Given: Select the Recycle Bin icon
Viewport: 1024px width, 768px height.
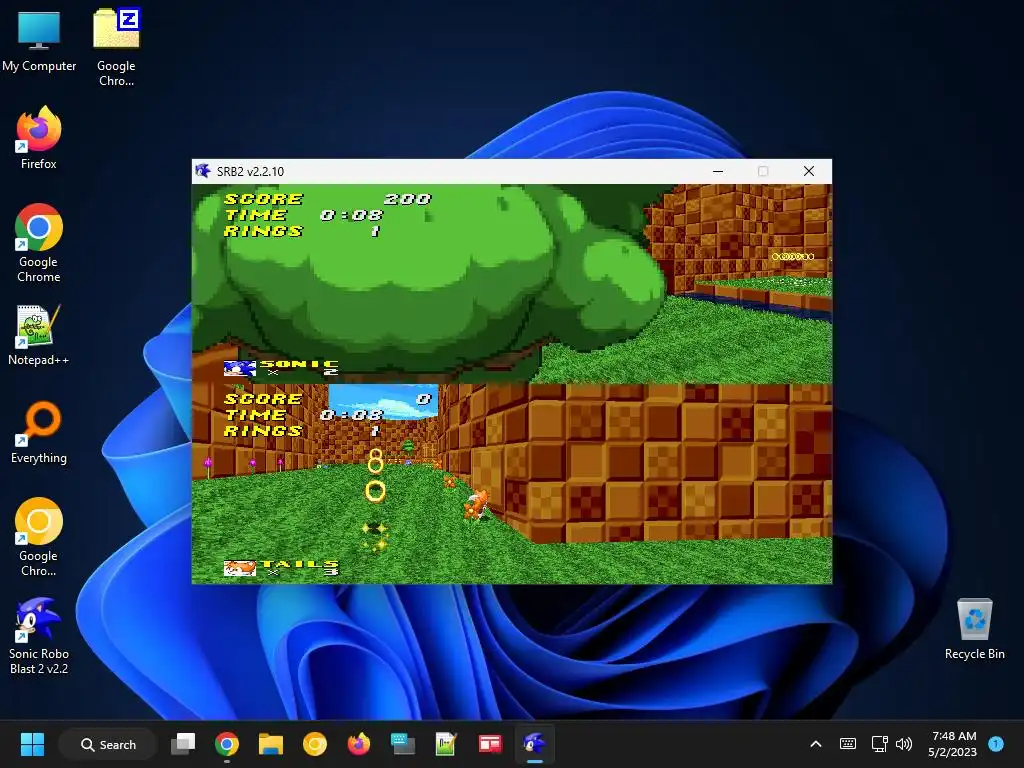Looking at the screenshot, I should 974,630.
